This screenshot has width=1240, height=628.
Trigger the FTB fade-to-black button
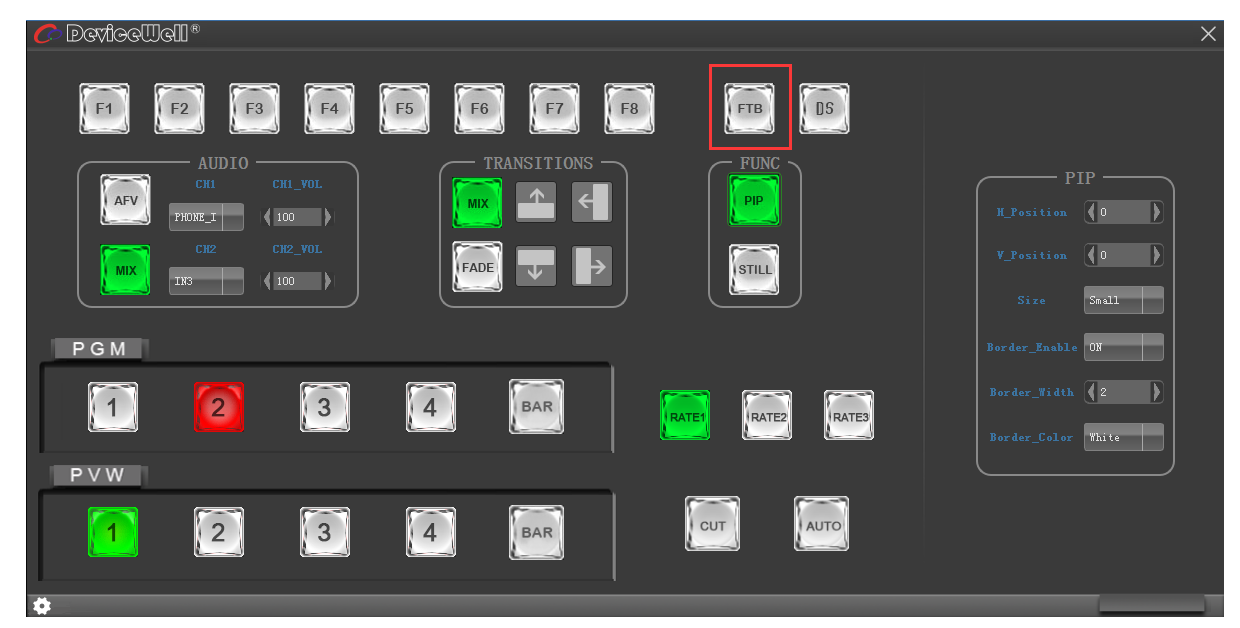pyautogui.click(x=750, y=109)
